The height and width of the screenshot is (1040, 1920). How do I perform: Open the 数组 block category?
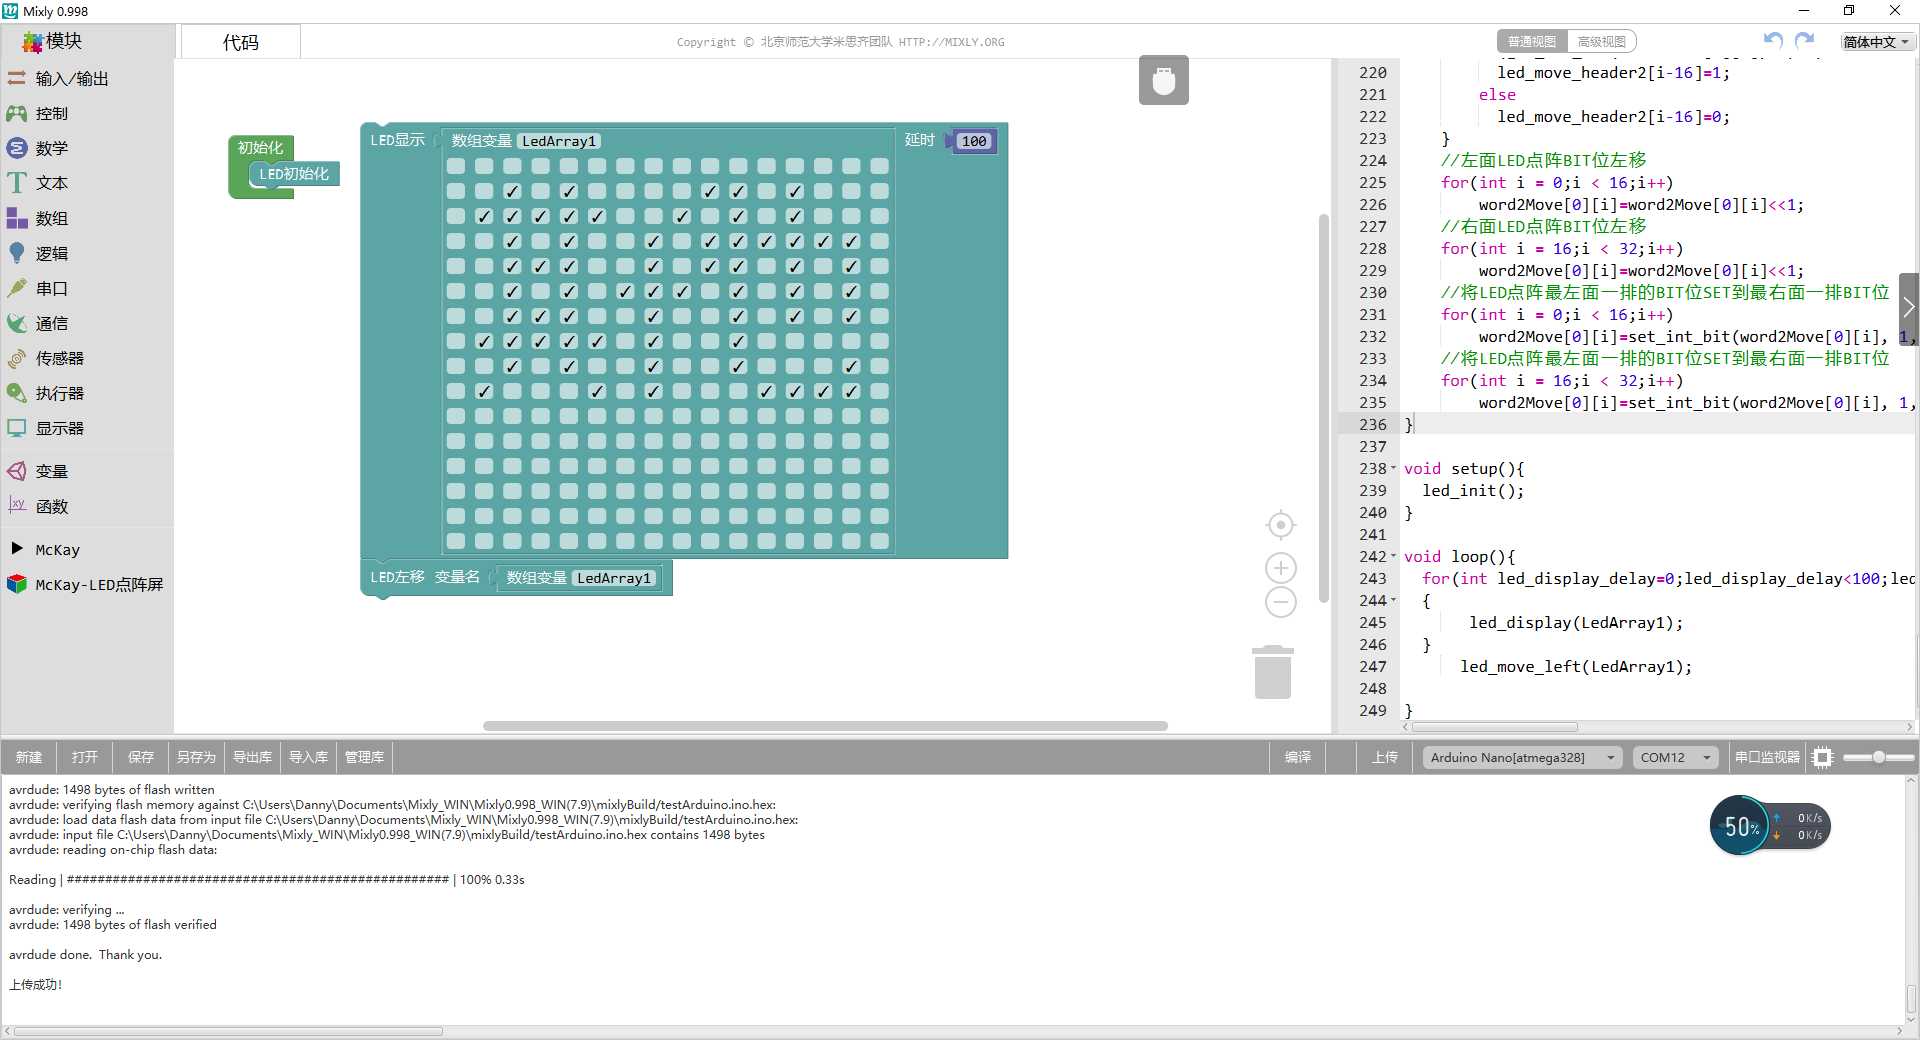[x=52, y=218]
